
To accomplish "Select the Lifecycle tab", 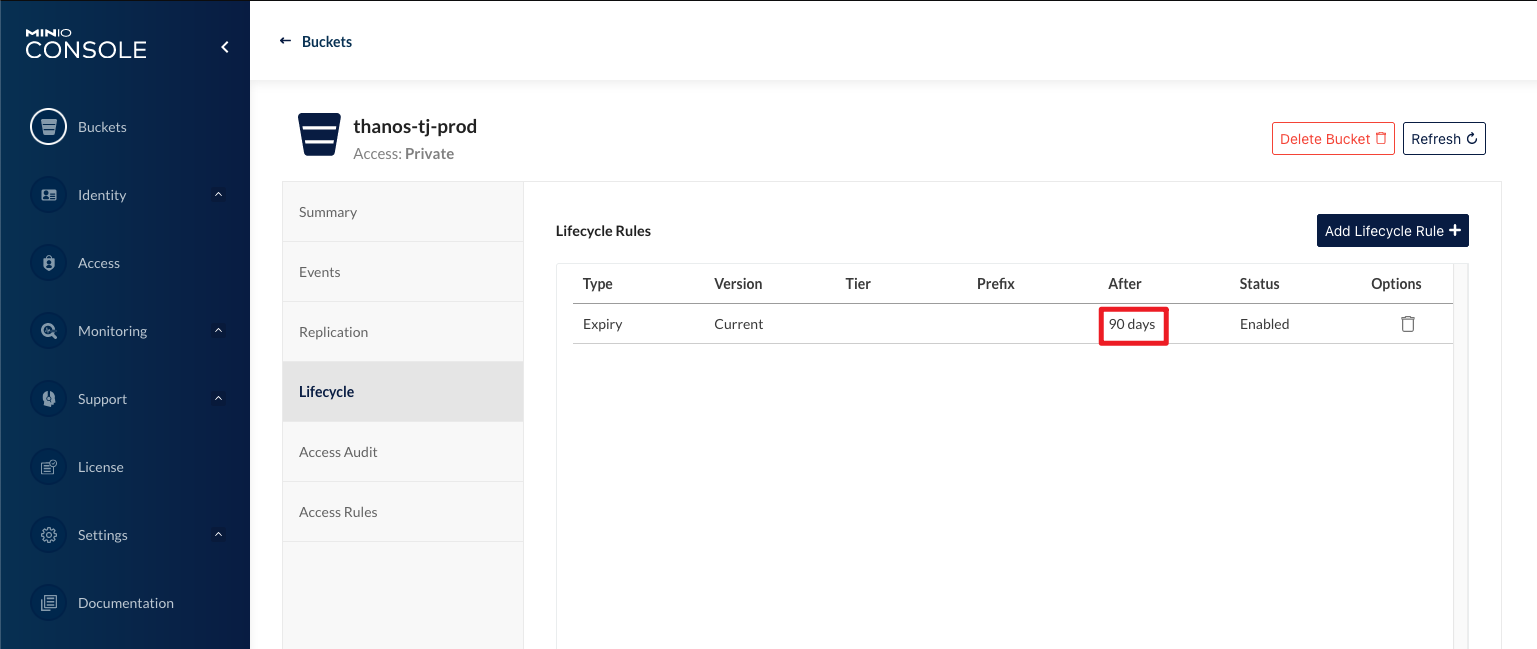I will 403,392.
